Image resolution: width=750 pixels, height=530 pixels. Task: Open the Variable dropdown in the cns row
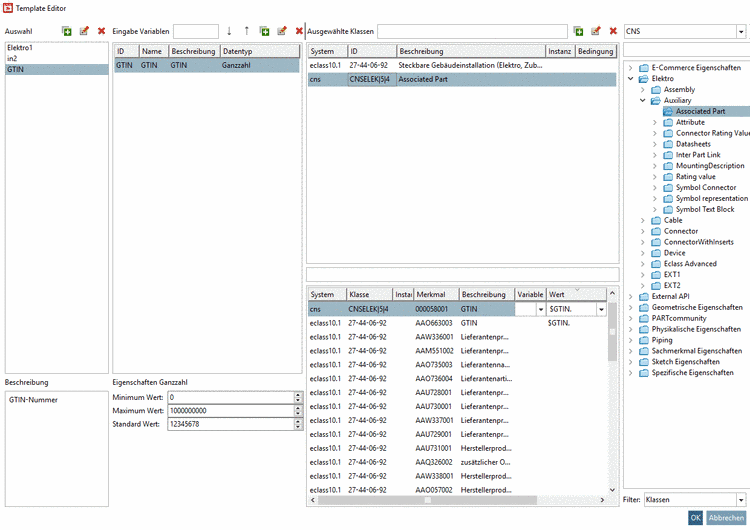(x=539, y=310)
